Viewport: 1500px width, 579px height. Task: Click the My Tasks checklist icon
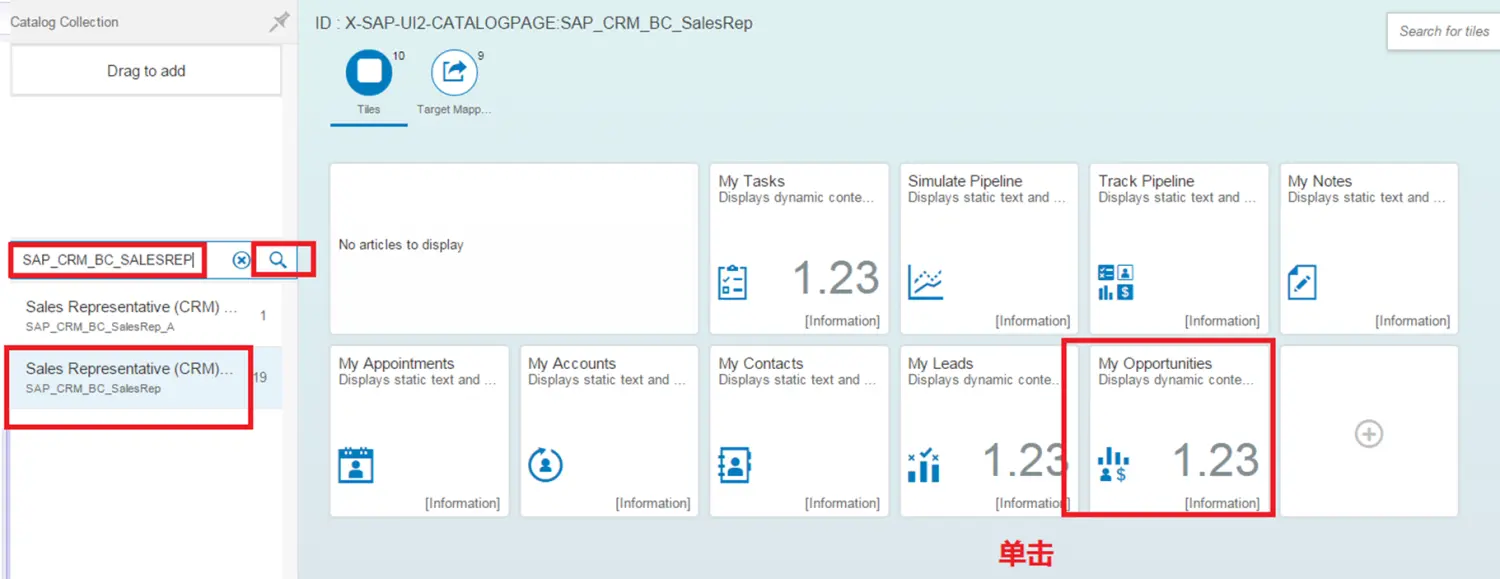[x=733, y=282]
